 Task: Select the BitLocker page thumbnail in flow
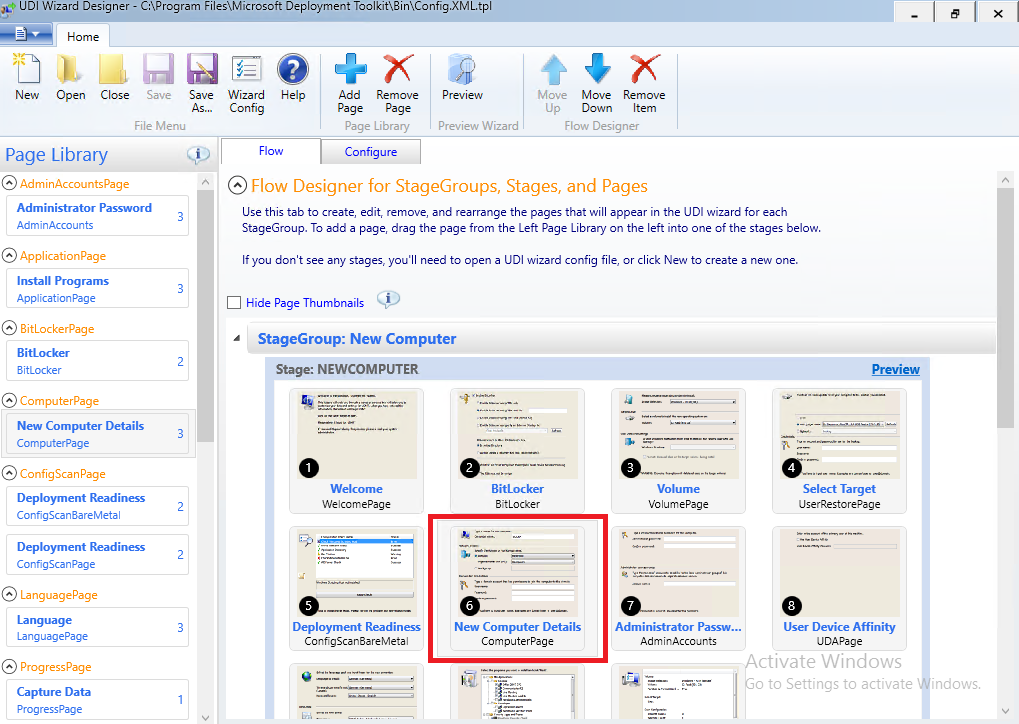(x=517, y=450)
